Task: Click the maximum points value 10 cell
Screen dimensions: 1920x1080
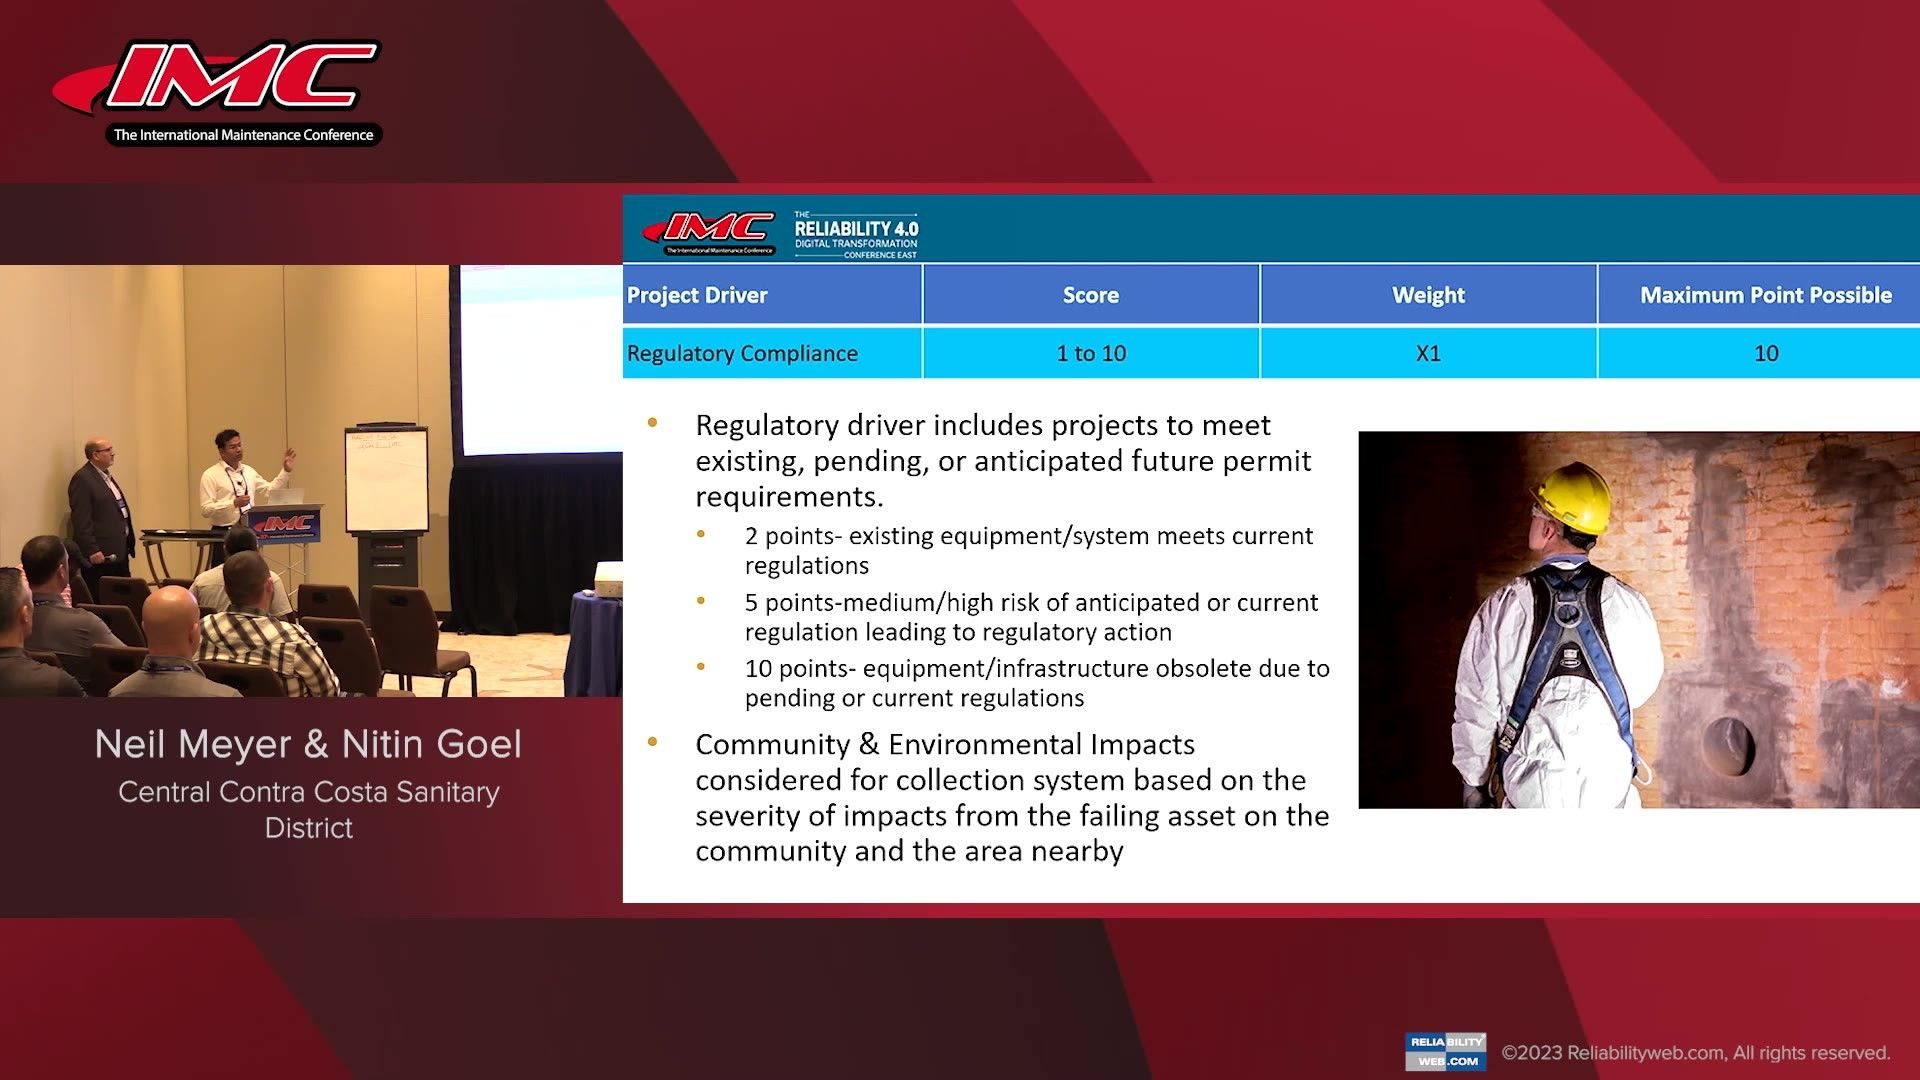Action: pyautogui.click(x=1765, y=353)
